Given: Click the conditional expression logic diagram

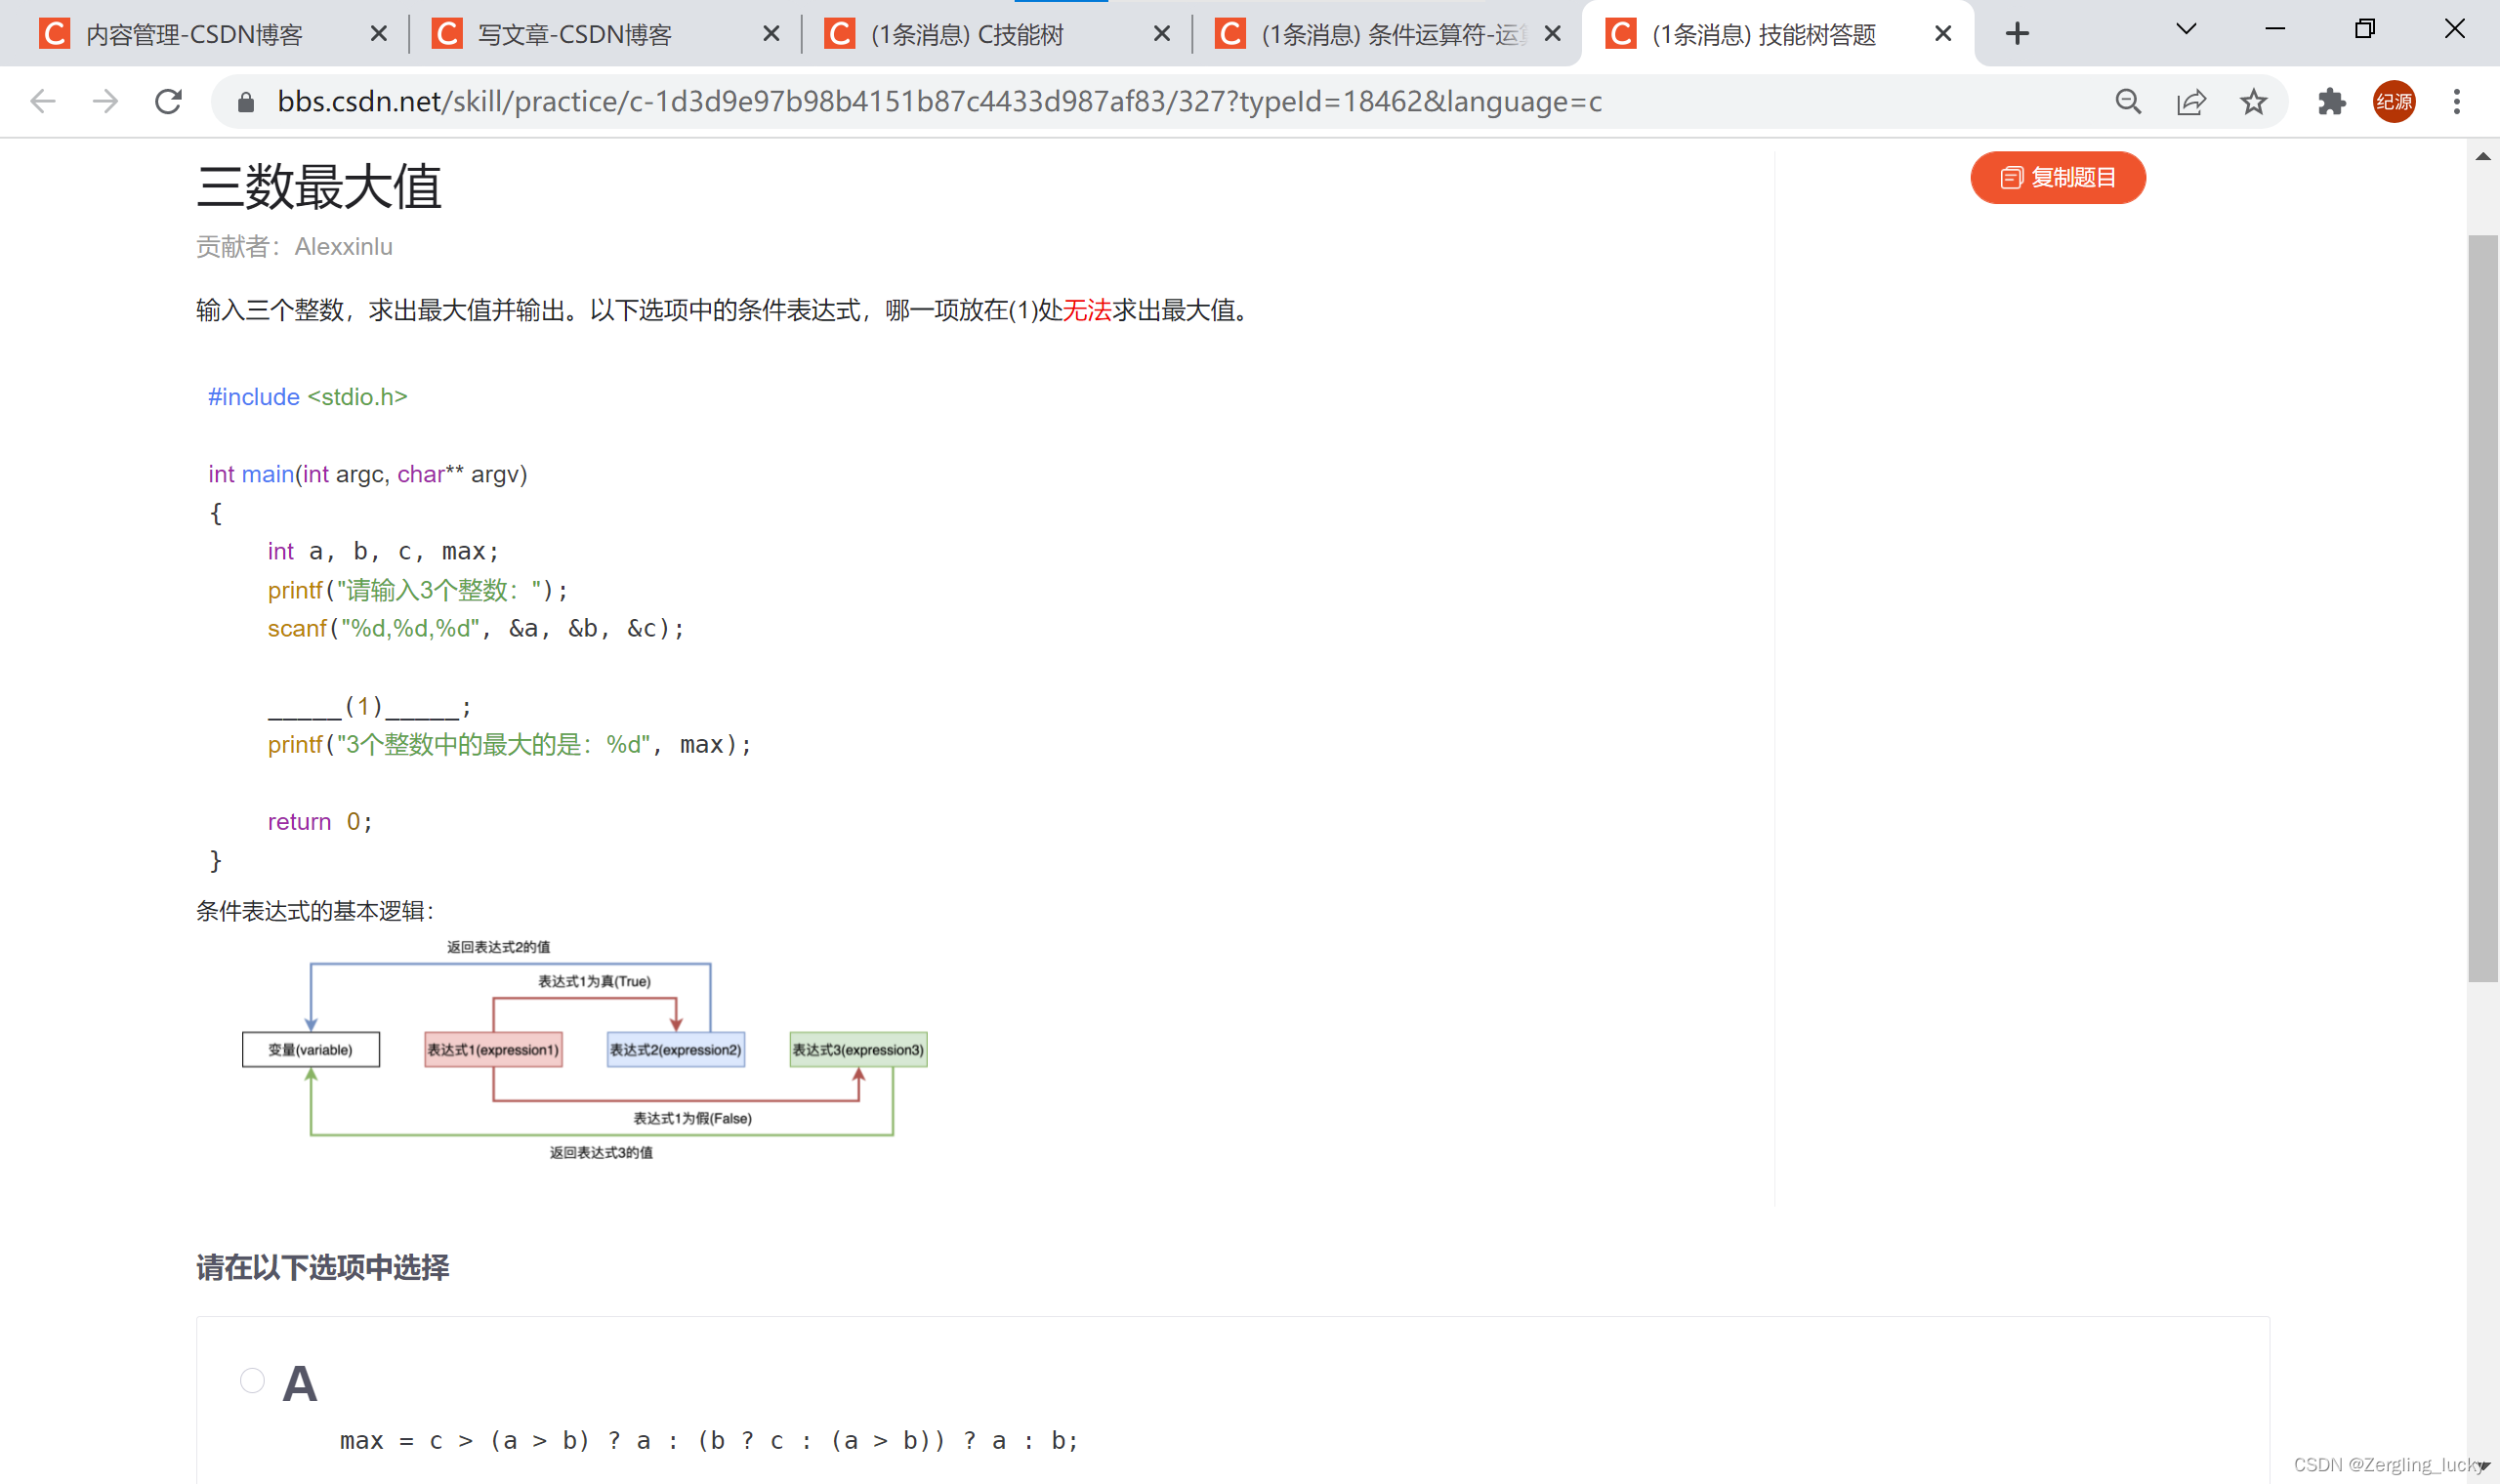Looking at the screenshot, I should [584, 1050].
